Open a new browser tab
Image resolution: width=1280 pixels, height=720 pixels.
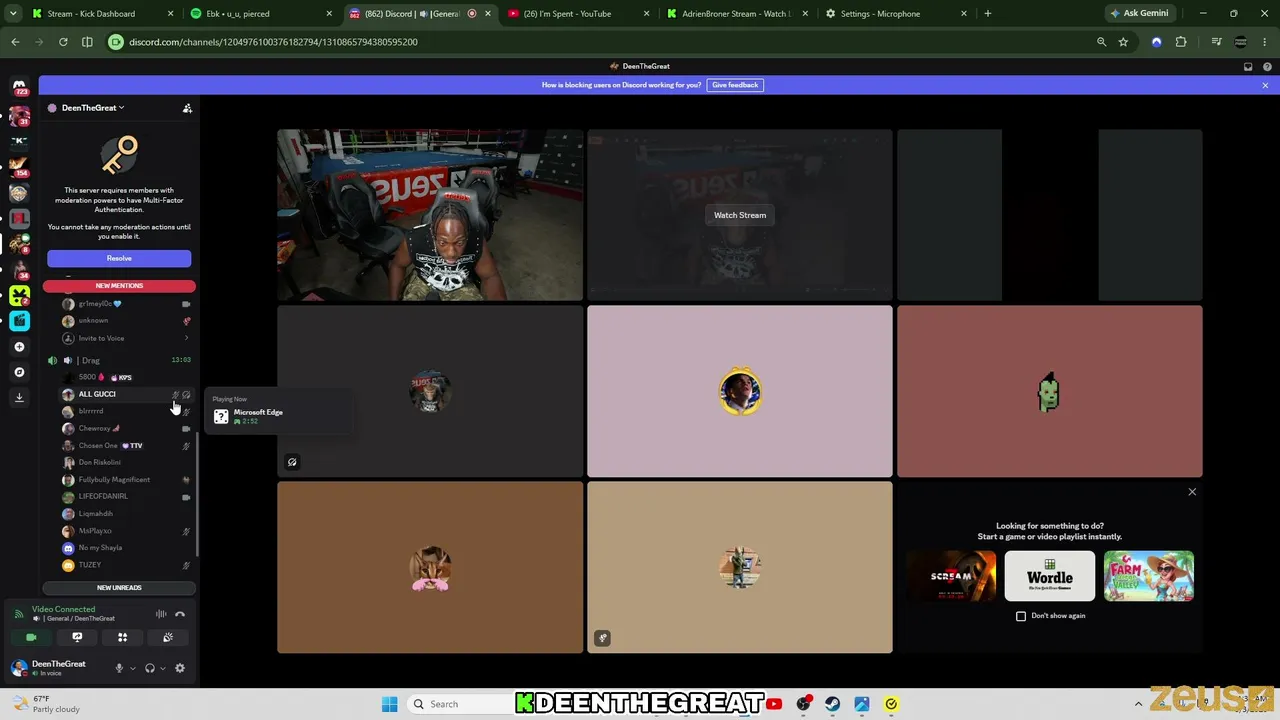point(988,14)
